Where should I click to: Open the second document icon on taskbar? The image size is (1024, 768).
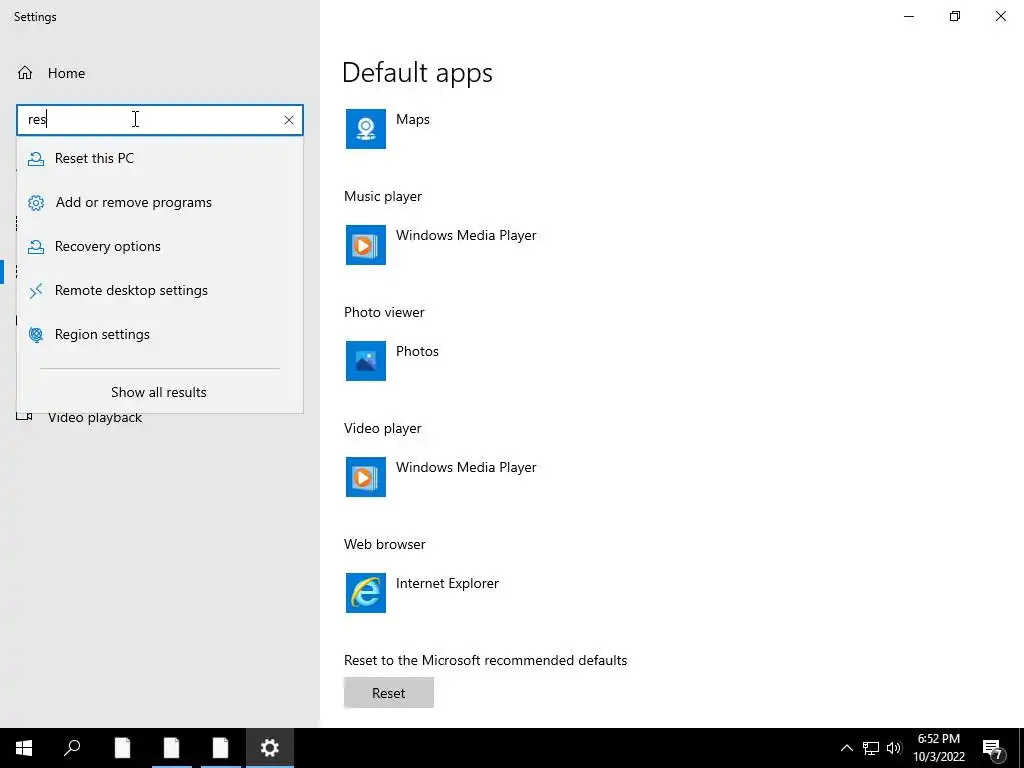click(171, 748)
